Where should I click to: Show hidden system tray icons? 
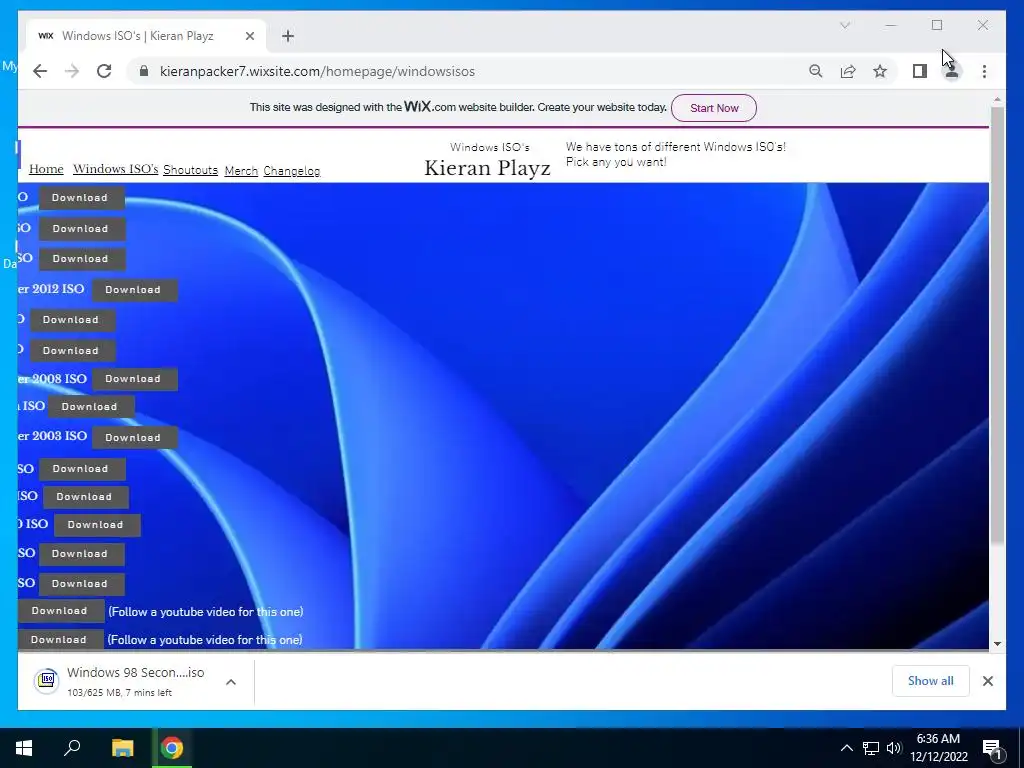846,748
